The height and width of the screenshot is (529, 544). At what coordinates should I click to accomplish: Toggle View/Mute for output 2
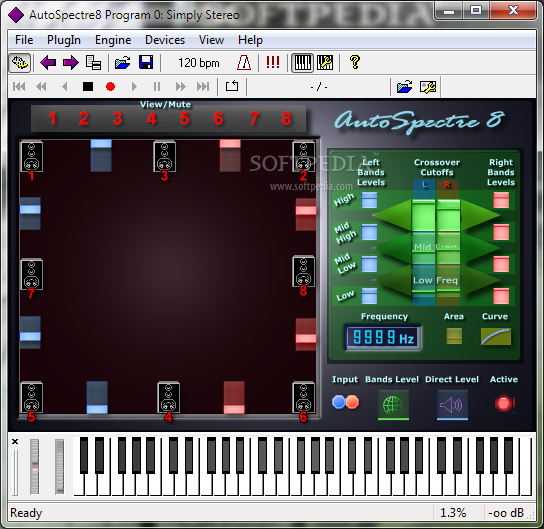click(x=83, y=119)
